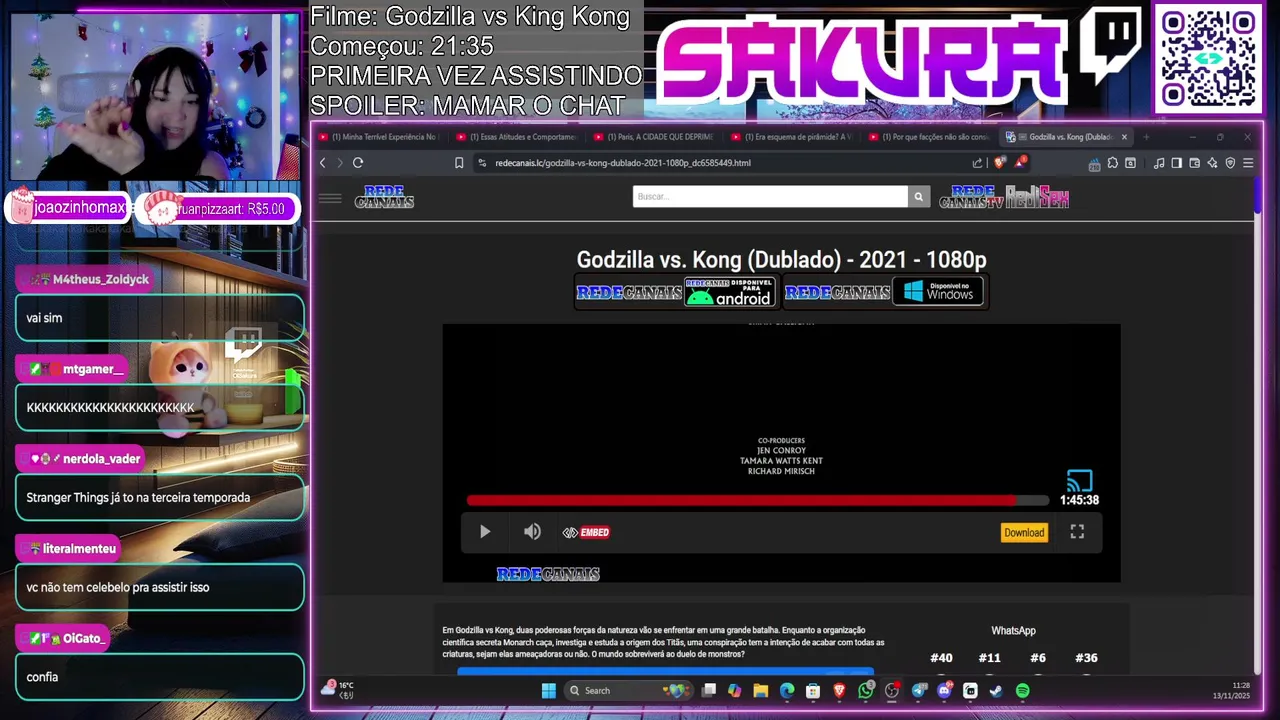Screen dimensions: 1280x720
Task: Open Spotify from the taskbar
Action: point(1022,690)
